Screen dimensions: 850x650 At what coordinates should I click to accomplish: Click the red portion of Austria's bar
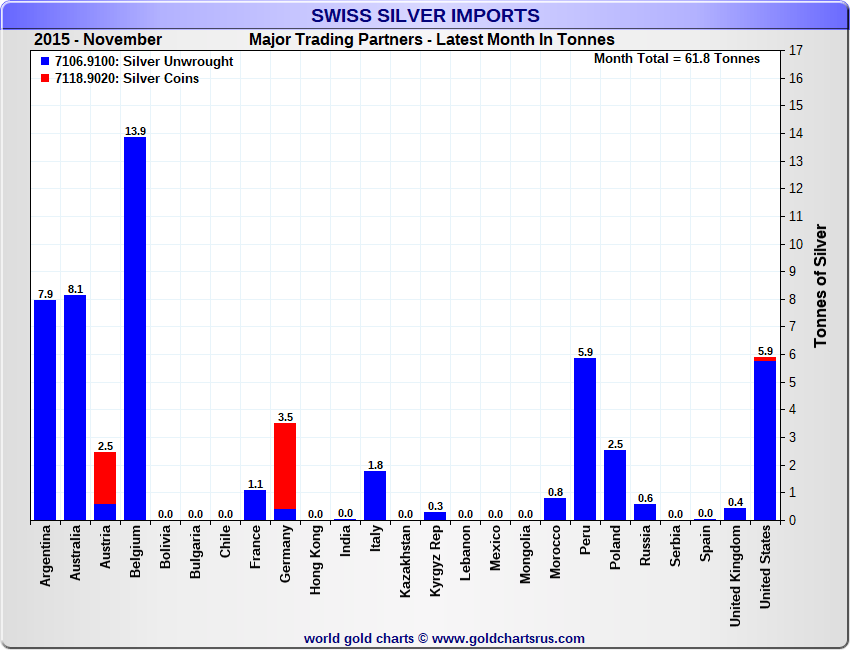pyautogui.click(x=105, y=478)
